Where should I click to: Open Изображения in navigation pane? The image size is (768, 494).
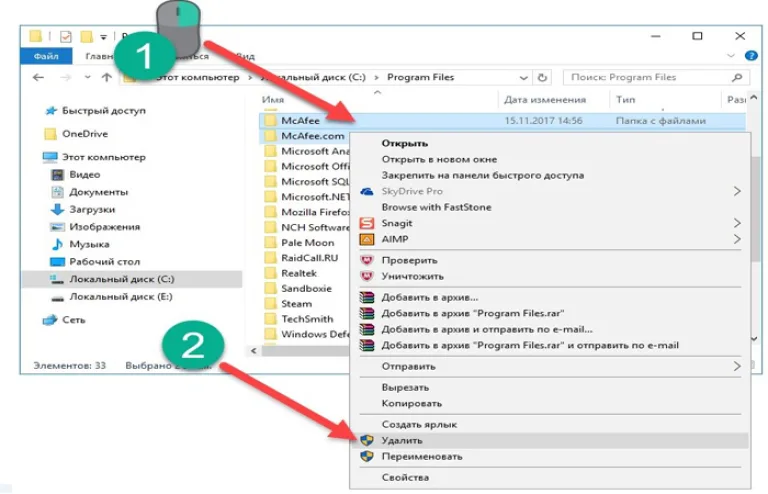104,227
